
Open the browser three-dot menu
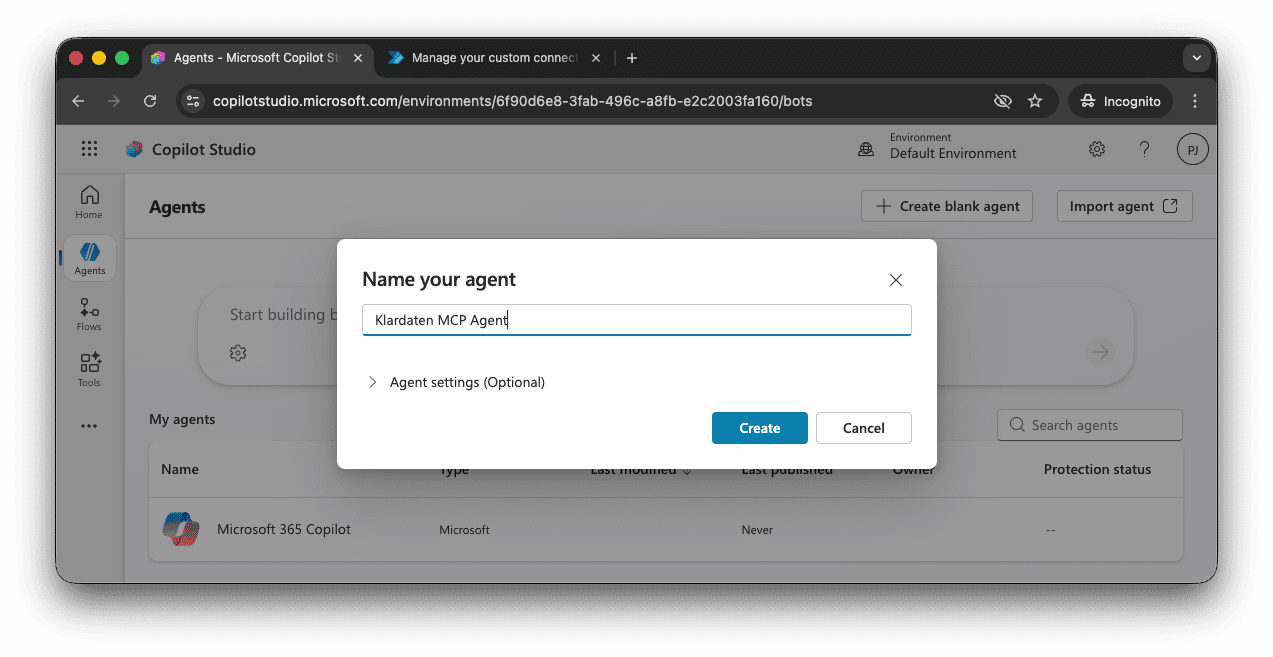pyautogui.click(x=1195, y=101)
